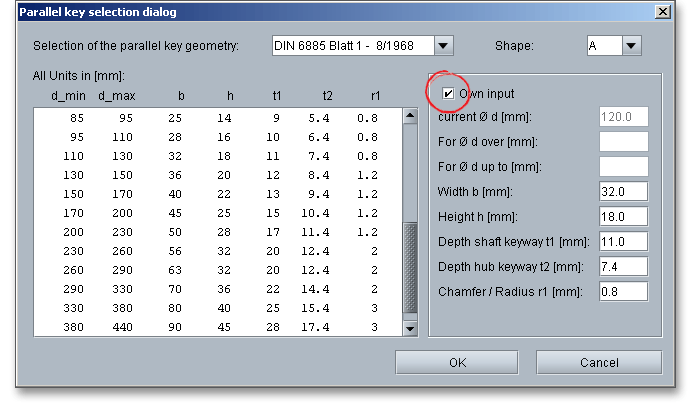Viewport: 691px width, 403px height.
Task: Click the Width b input field
Action: tap(623, 192)
